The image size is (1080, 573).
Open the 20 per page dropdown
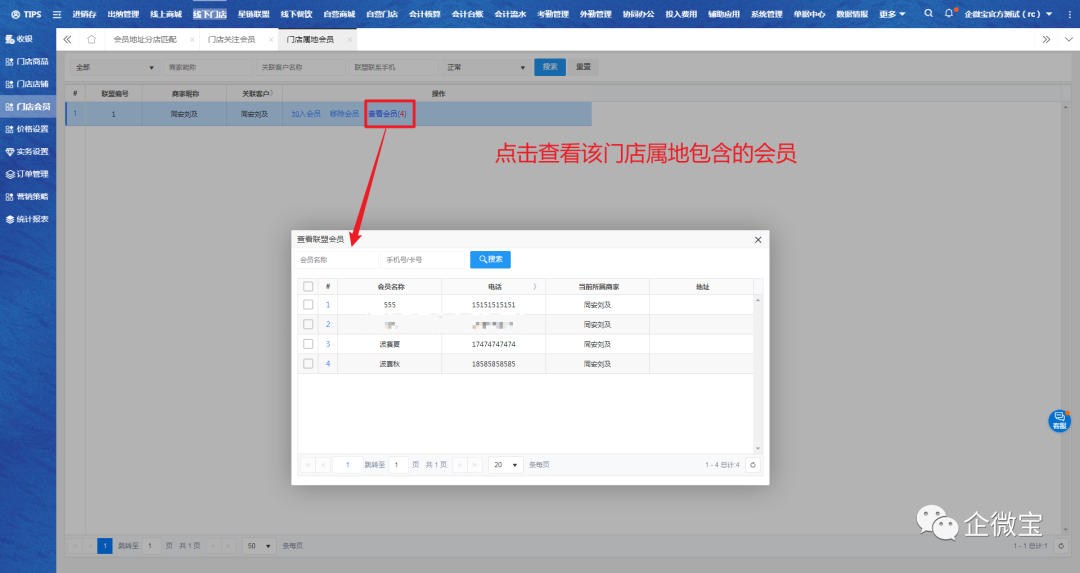point(505,464)
